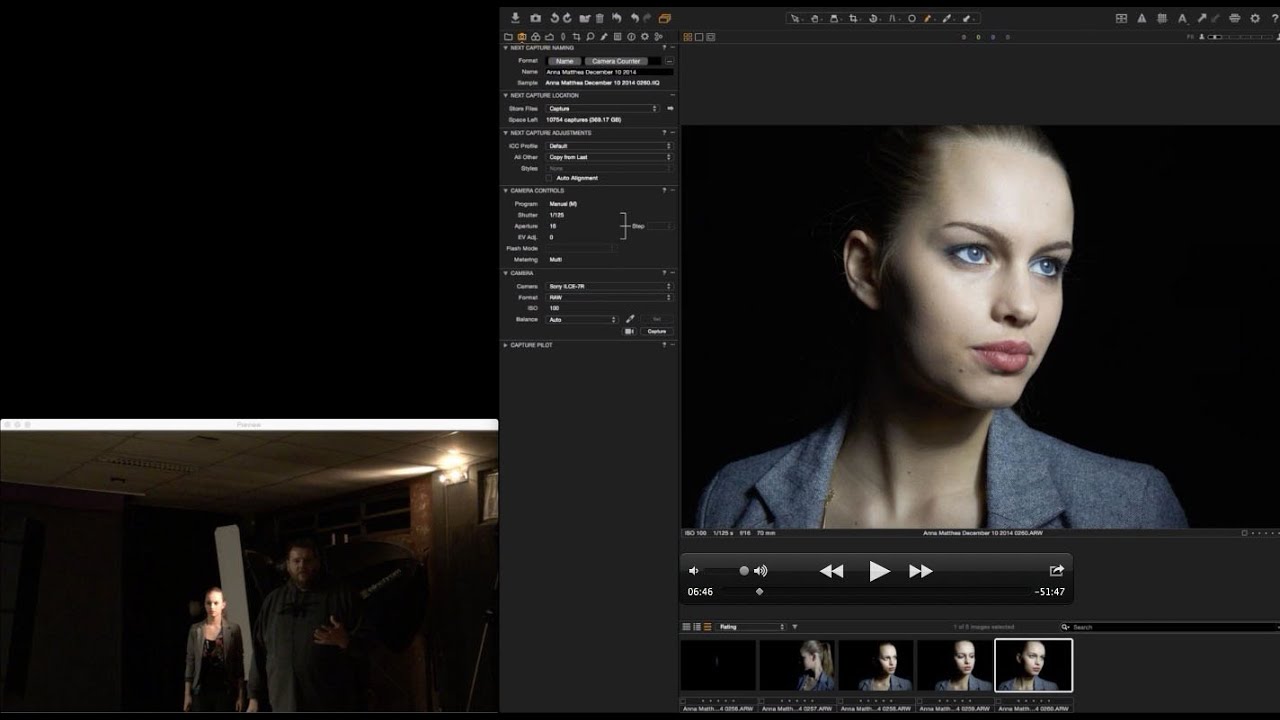1280x720 pixels.
Task: Expand the Capture Pilot panel
Action: coord(505,345)
